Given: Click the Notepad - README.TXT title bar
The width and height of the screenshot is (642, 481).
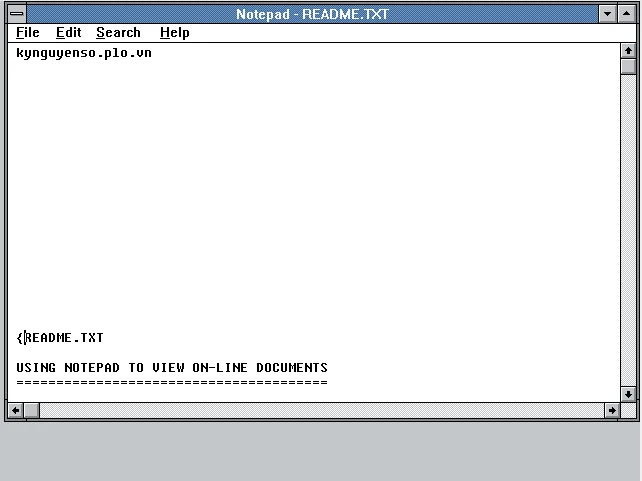Looking at the screenshot, I should pos(312,14).
